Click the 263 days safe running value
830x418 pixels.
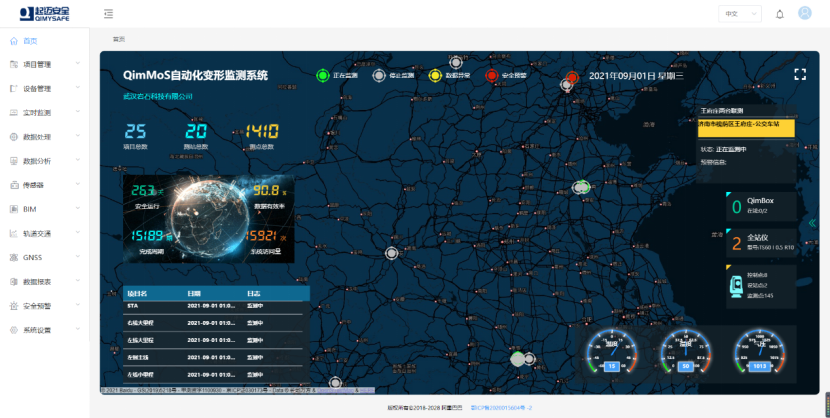pyautogui.click(x=142, y=190)
